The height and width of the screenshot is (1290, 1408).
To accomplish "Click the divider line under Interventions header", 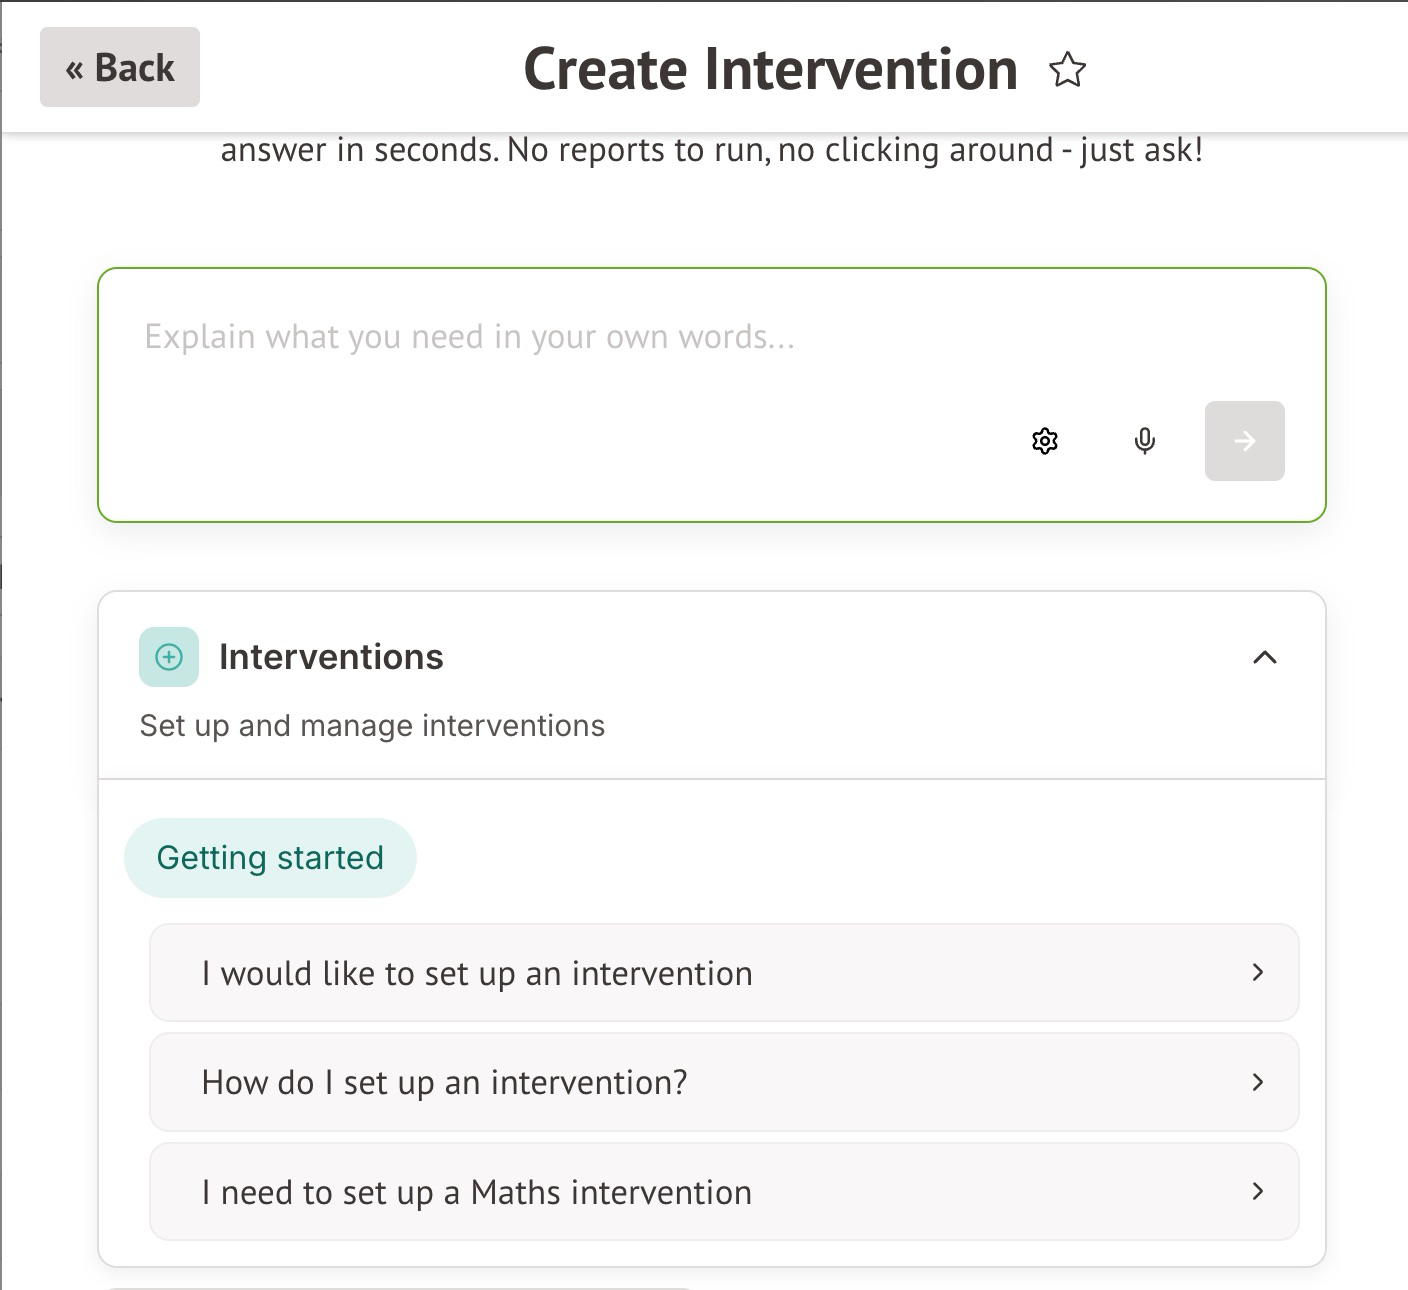I will [x=711, y=778].
